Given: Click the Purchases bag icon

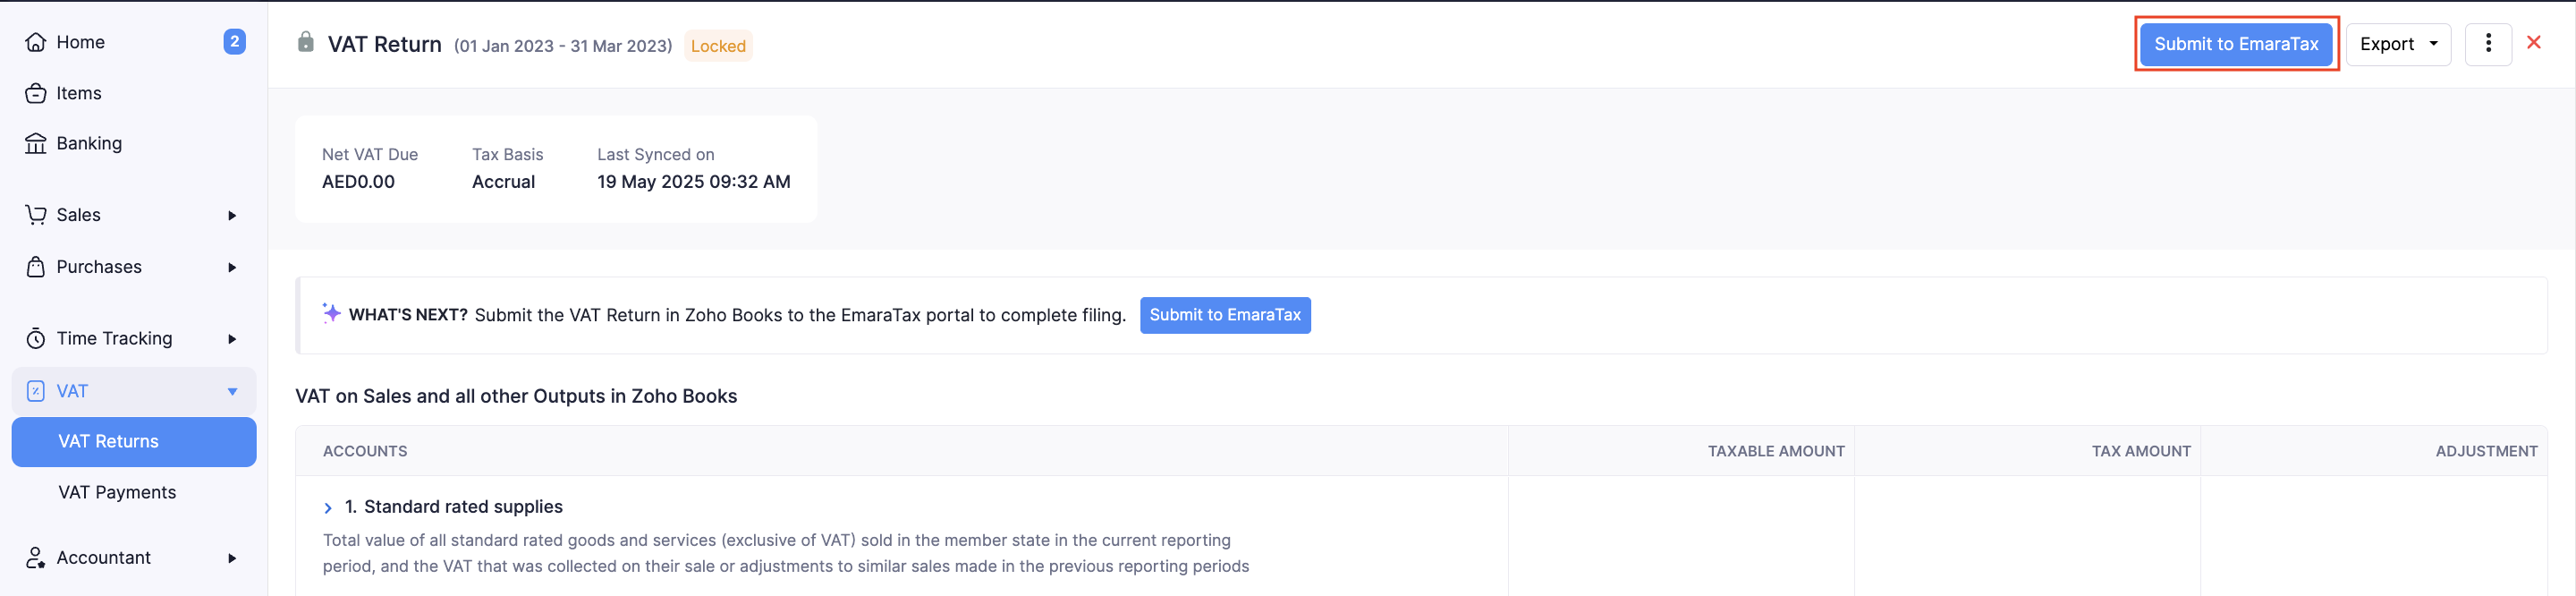Looking at the screenshot, I should [36, 267].
